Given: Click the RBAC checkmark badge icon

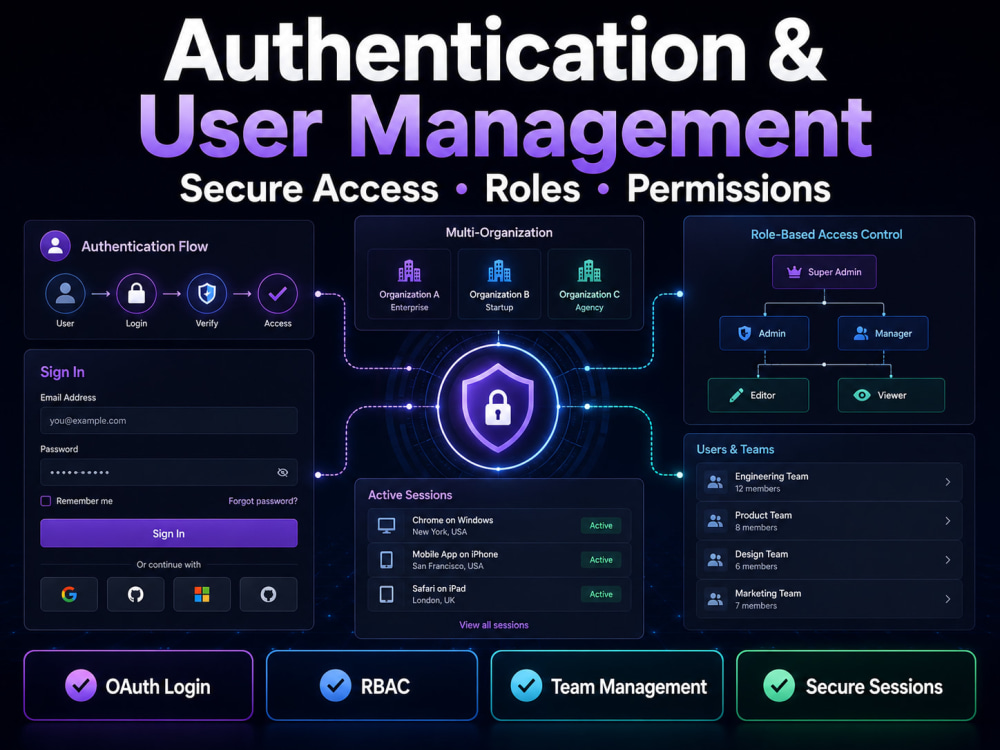Looking at the screenshot, I should pyautogui.click(x=335, y=686).
